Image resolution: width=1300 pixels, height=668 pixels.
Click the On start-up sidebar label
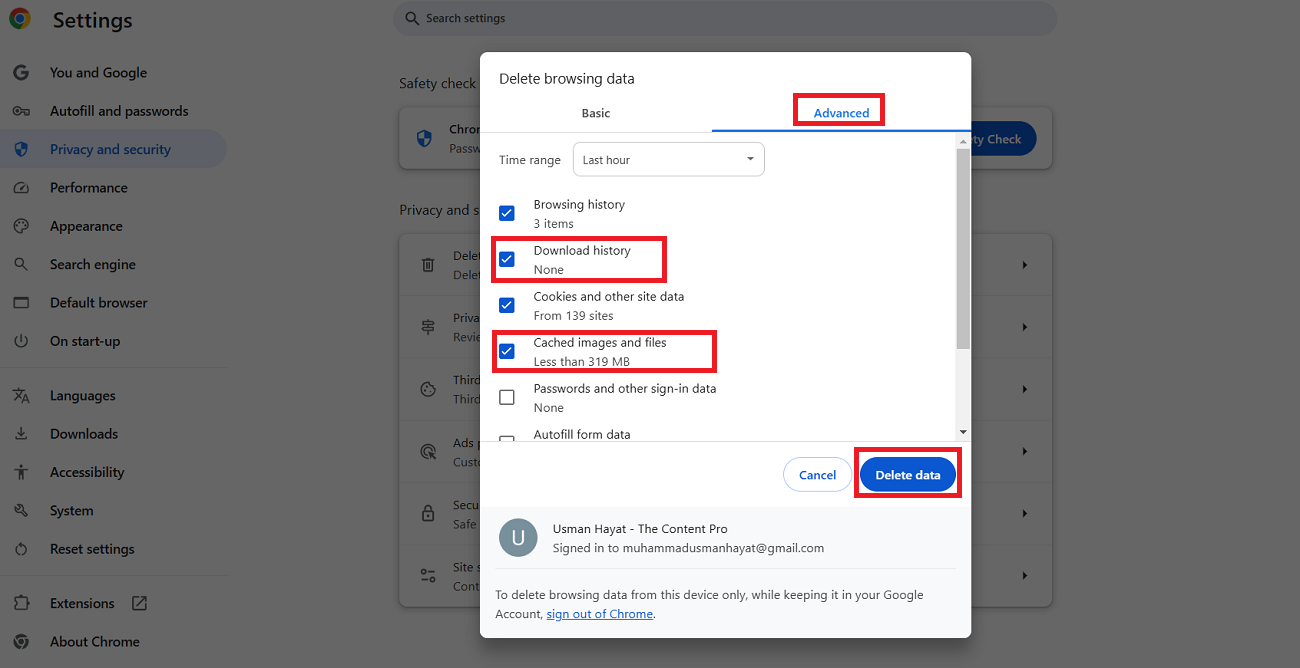pos(85,341)
